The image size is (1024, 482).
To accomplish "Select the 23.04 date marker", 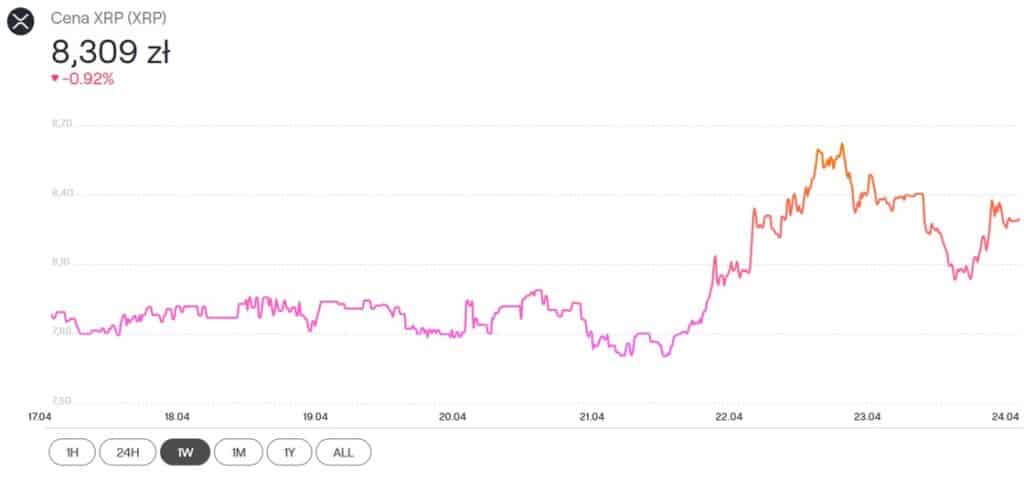I will pyautogui.click(x=867, y=417).
